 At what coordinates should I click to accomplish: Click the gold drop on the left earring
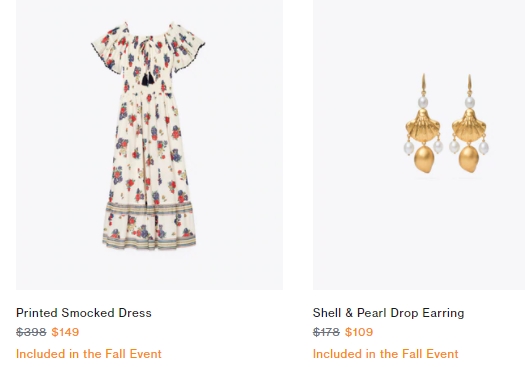click(424, 159)
